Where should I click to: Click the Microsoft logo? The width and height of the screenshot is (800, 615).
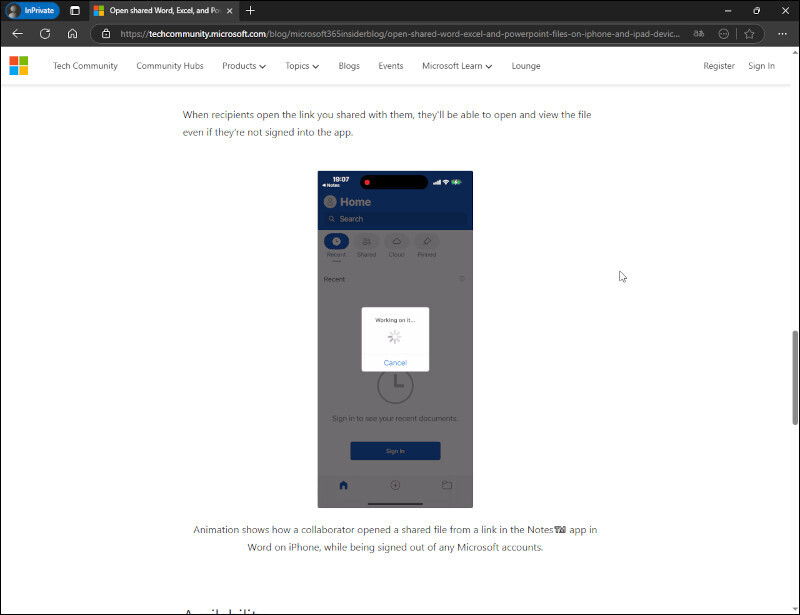(19, 65)
